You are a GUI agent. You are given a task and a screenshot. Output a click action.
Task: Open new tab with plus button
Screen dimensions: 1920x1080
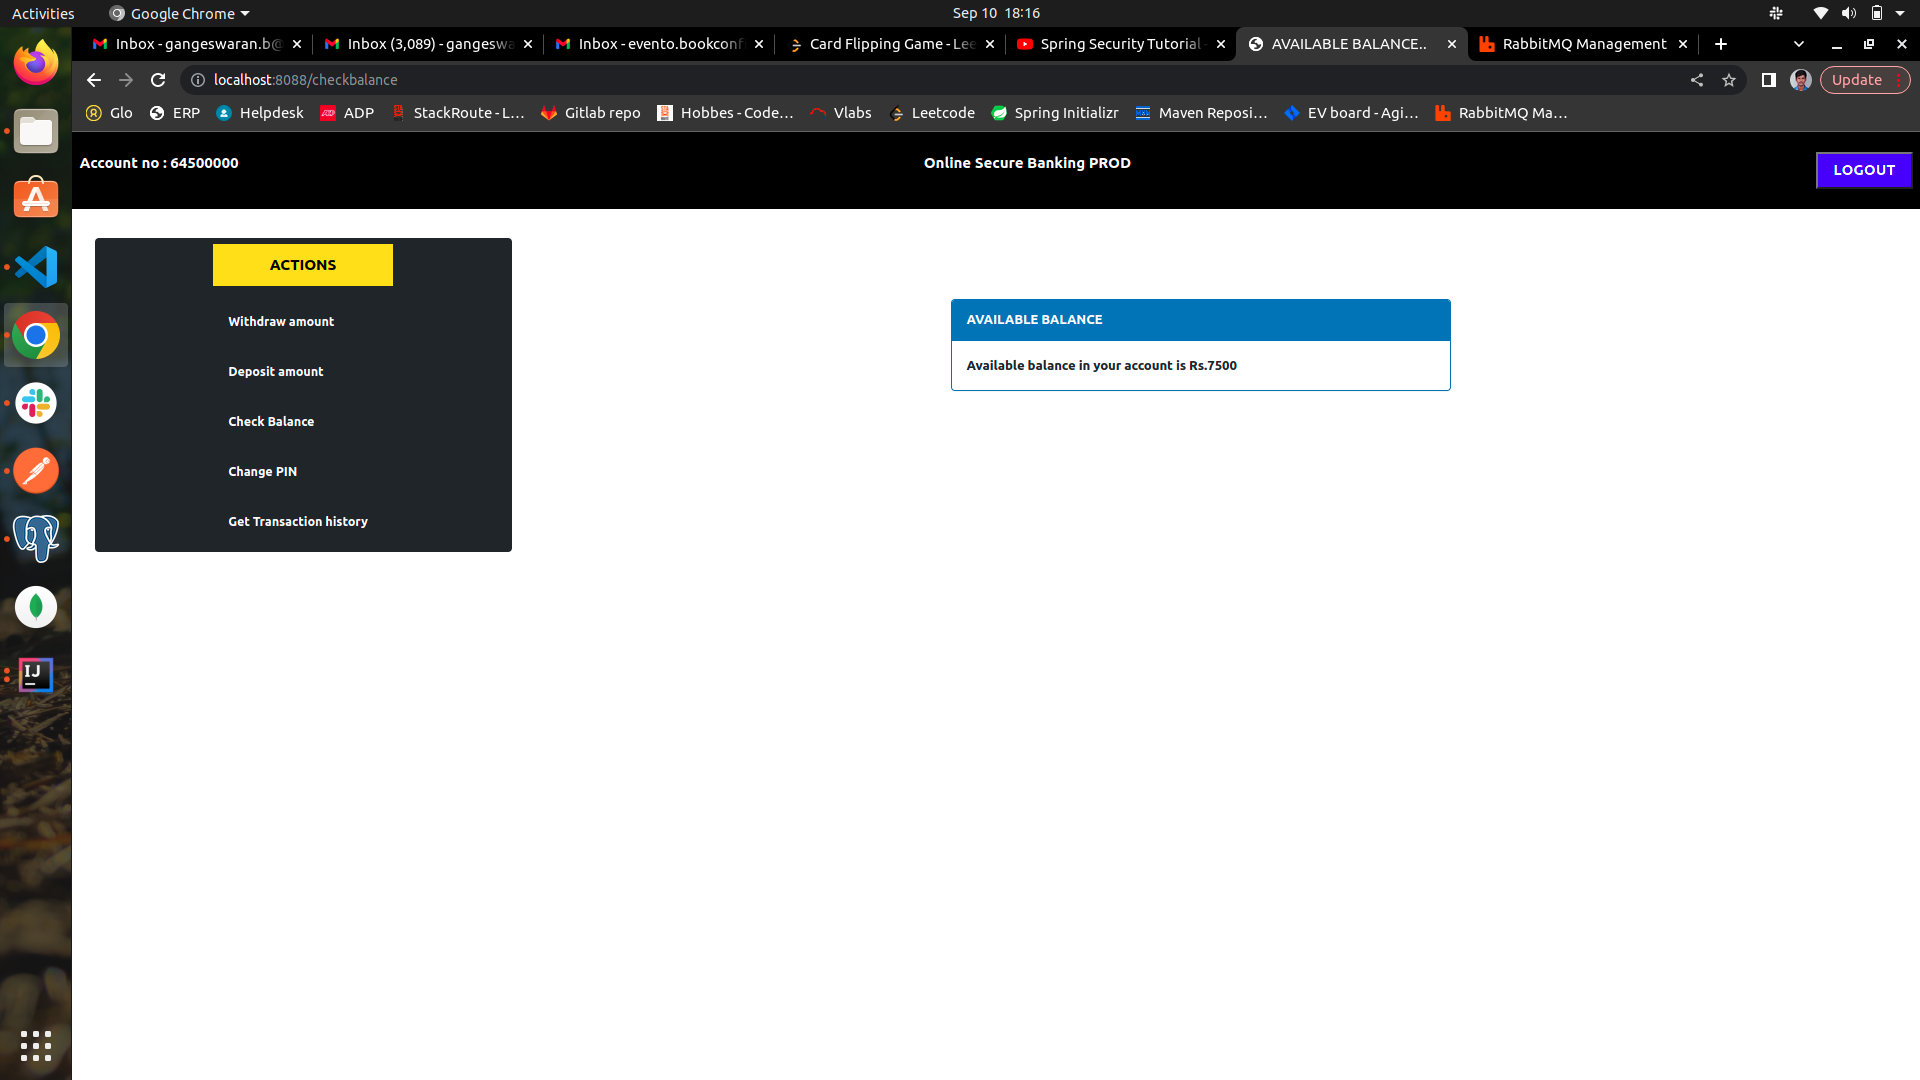1720,44
